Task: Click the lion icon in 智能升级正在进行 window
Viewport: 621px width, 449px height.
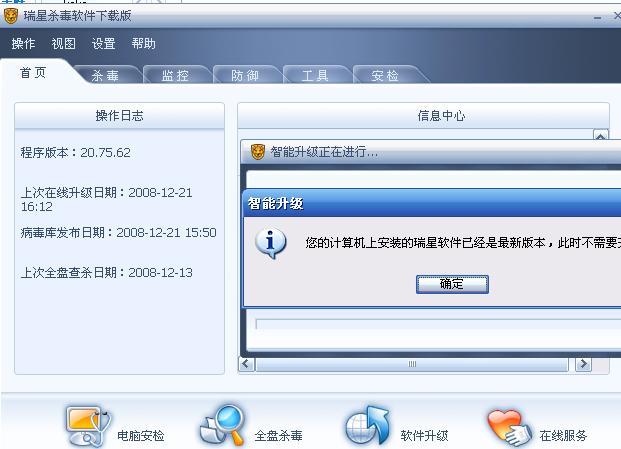Action: (x=257, y=152)
